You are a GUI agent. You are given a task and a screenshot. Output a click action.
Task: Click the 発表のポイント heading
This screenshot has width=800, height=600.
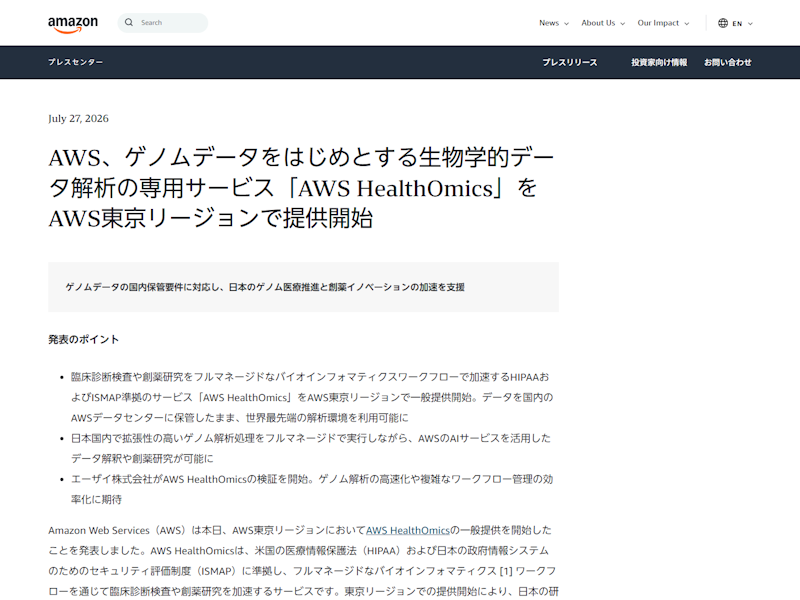tap(84, 339)
